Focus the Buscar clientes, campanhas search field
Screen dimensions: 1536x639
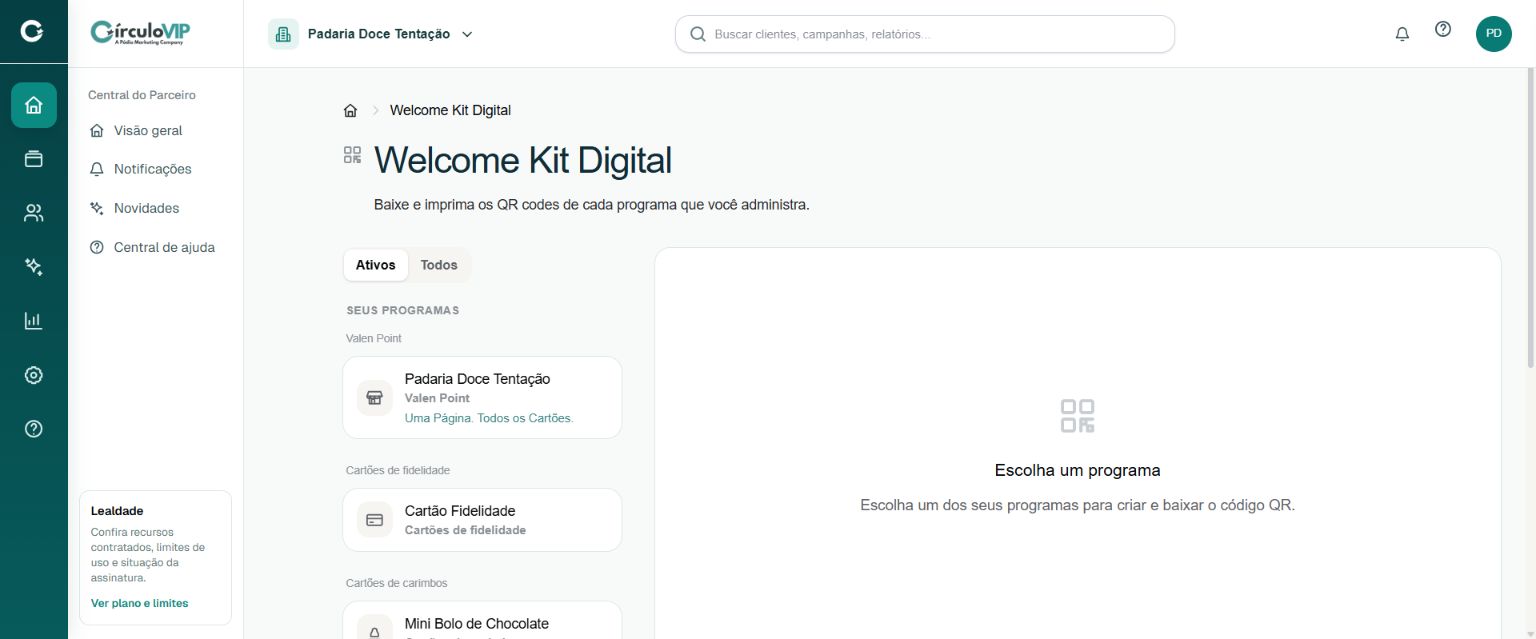point(925,34)
